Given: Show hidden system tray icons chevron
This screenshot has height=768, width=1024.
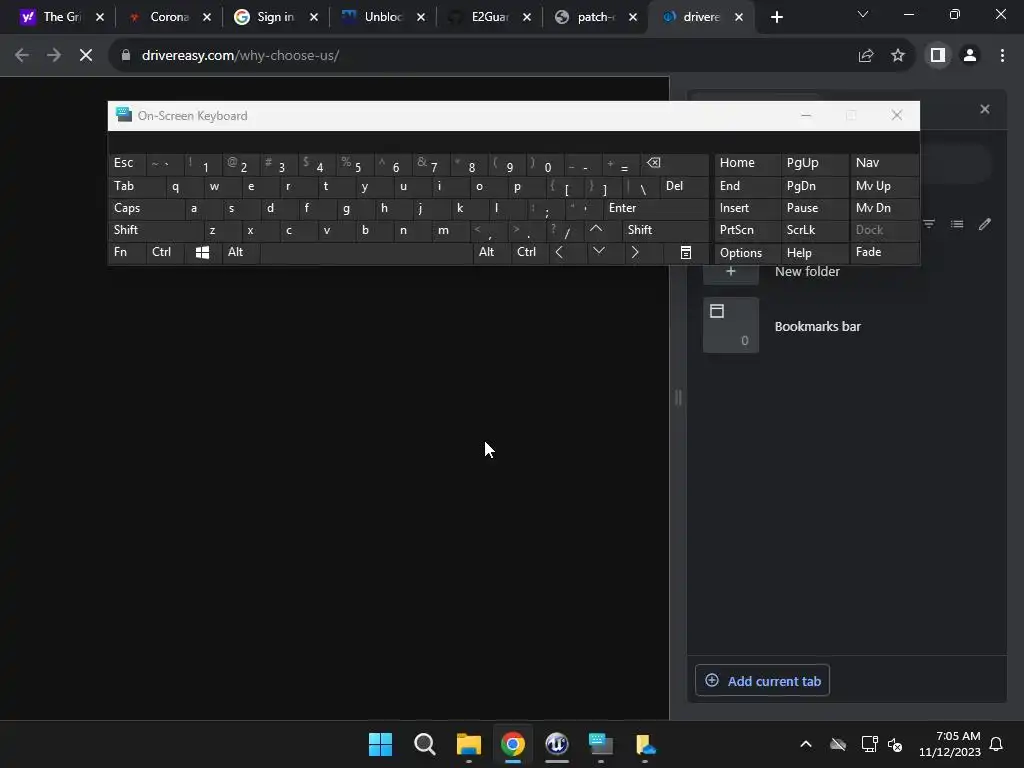Looking at the screenshot, I should click(806, 744).
